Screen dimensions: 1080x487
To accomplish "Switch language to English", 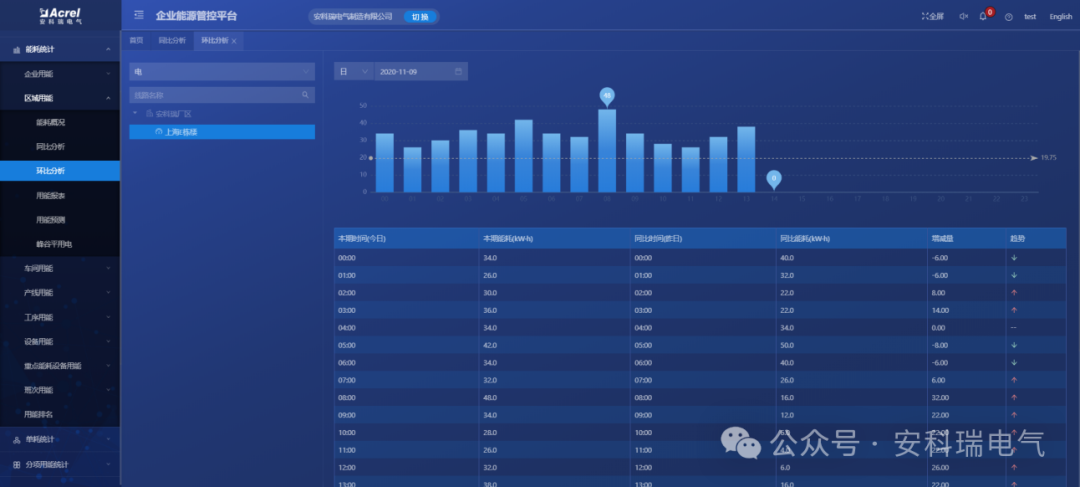I will 1061,17.
